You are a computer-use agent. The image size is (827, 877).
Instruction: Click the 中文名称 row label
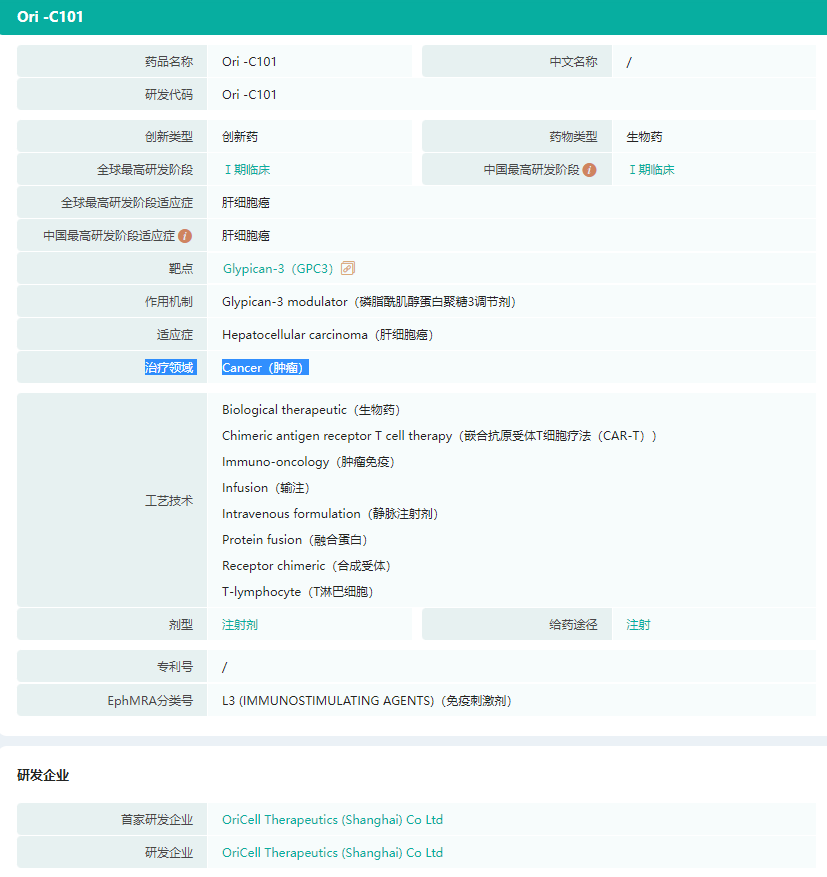click(574, 62)
